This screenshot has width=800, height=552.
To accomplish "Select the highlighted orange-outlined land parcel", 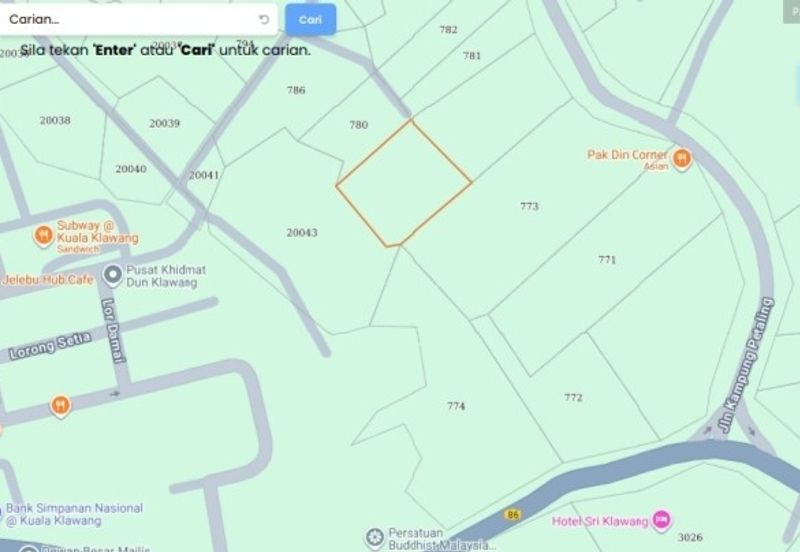I will click(x=403, y=184).
